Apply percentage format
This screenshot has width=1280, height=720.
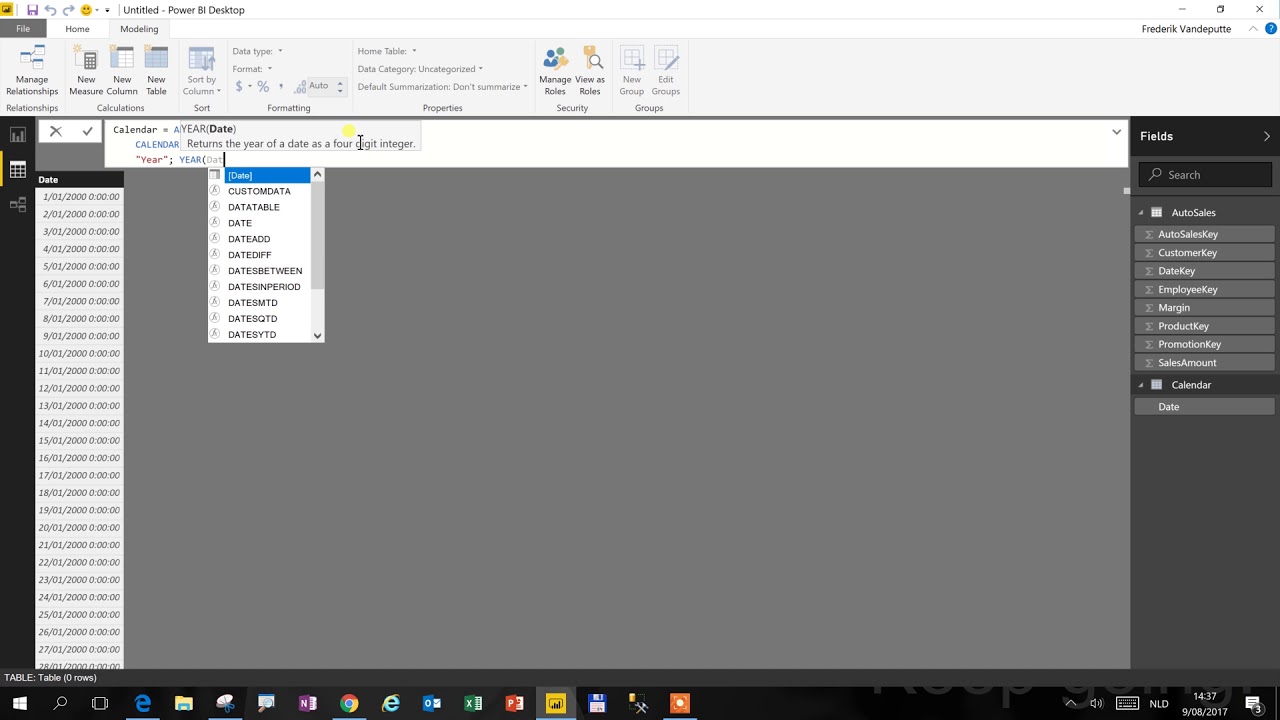263,87
